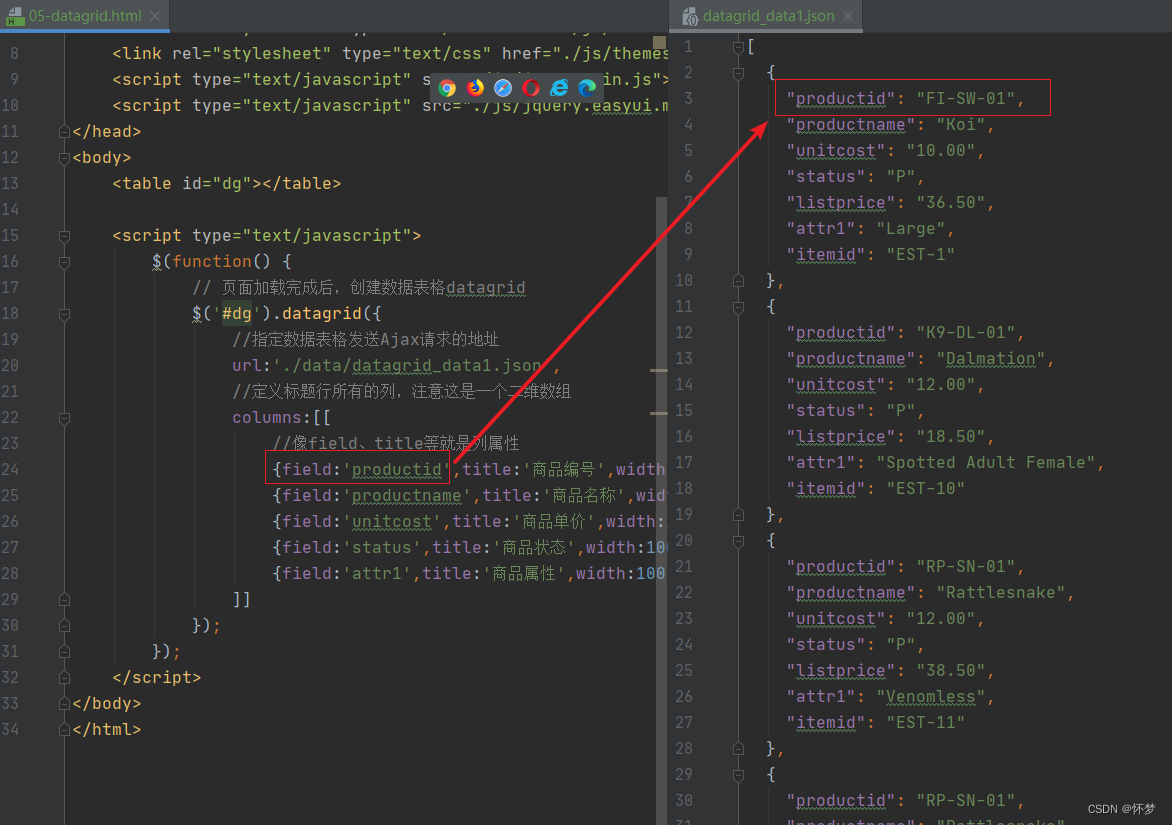Click "Venomless" attr1 value in JSON
This screenshot has width=1172, height=825.
point(930,696)
